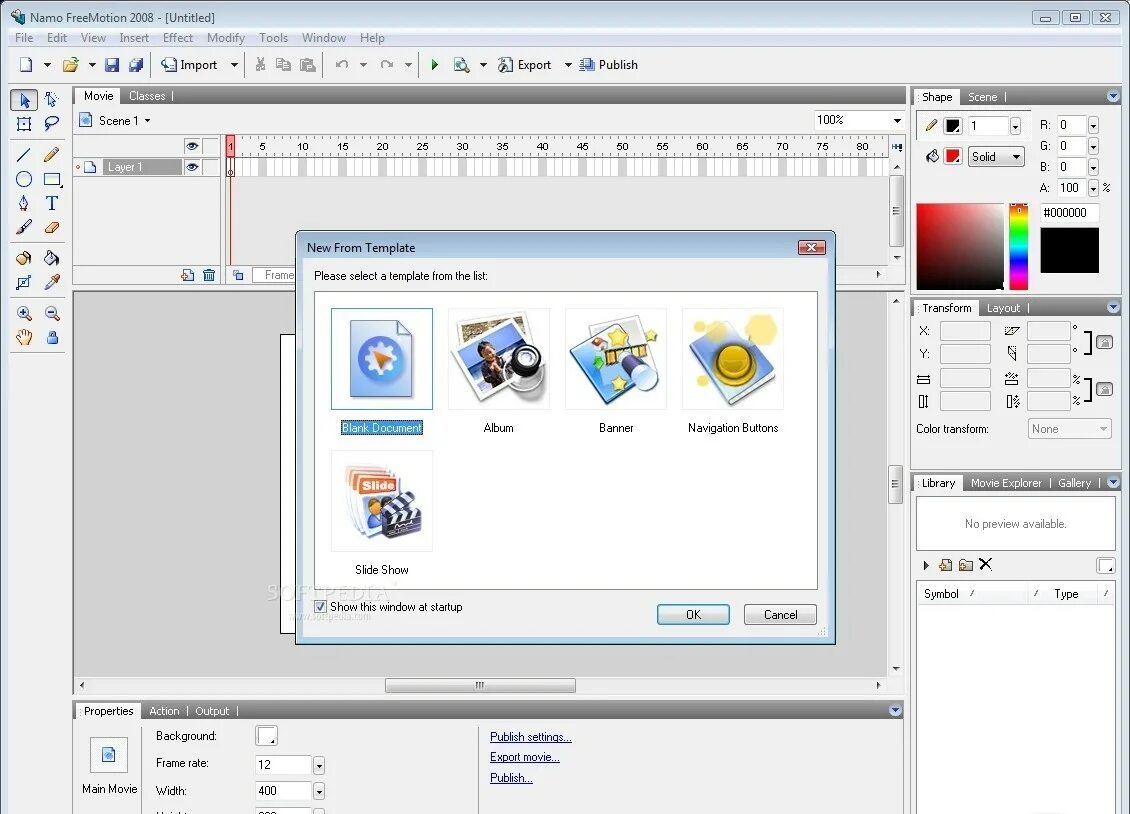Select the Hand tool

tap(24, 337)
